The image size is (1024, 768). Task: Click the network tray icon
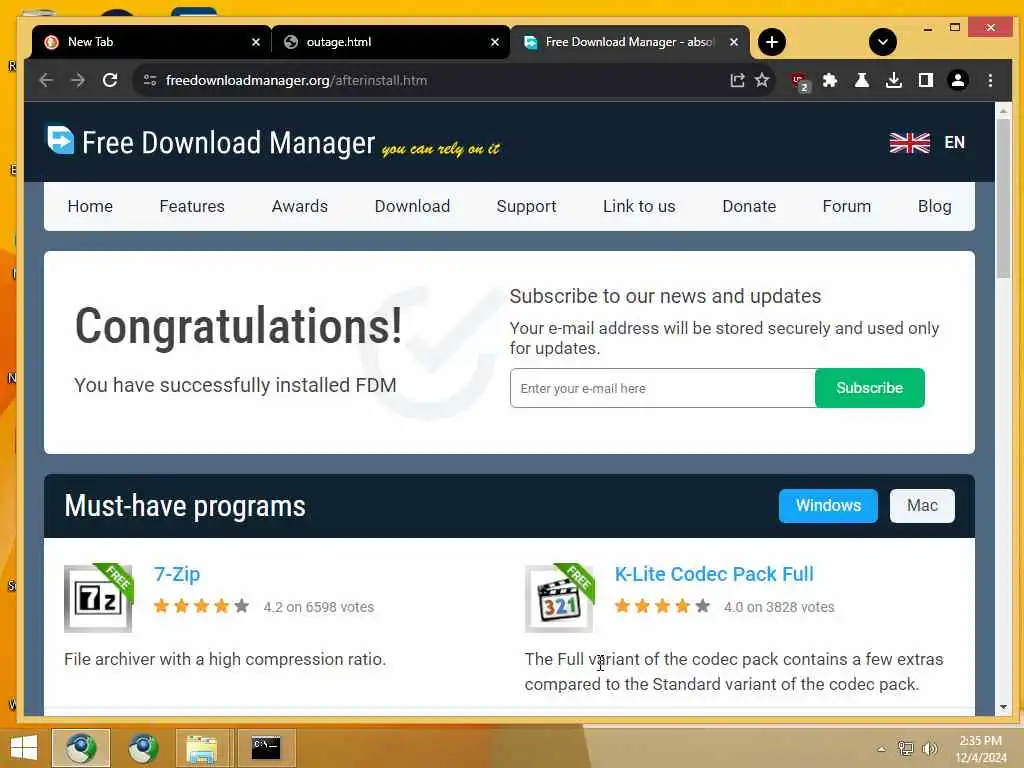tap(905, 748)
